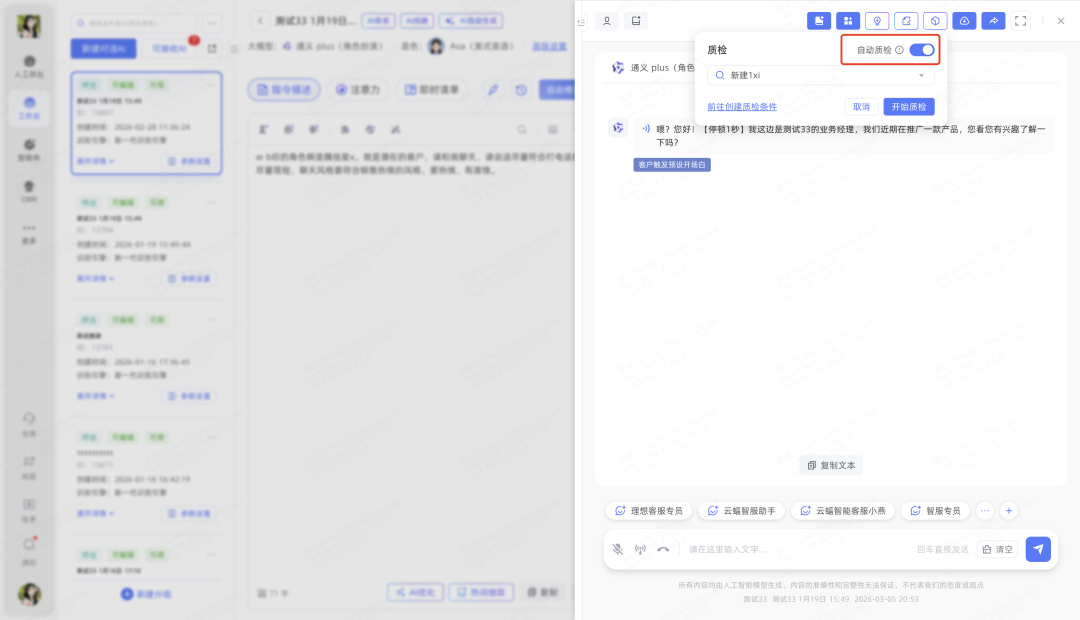Viewport: 1080px width, 620px height.
Task: Hang up using the phone icon
Action: pos(663,549)
